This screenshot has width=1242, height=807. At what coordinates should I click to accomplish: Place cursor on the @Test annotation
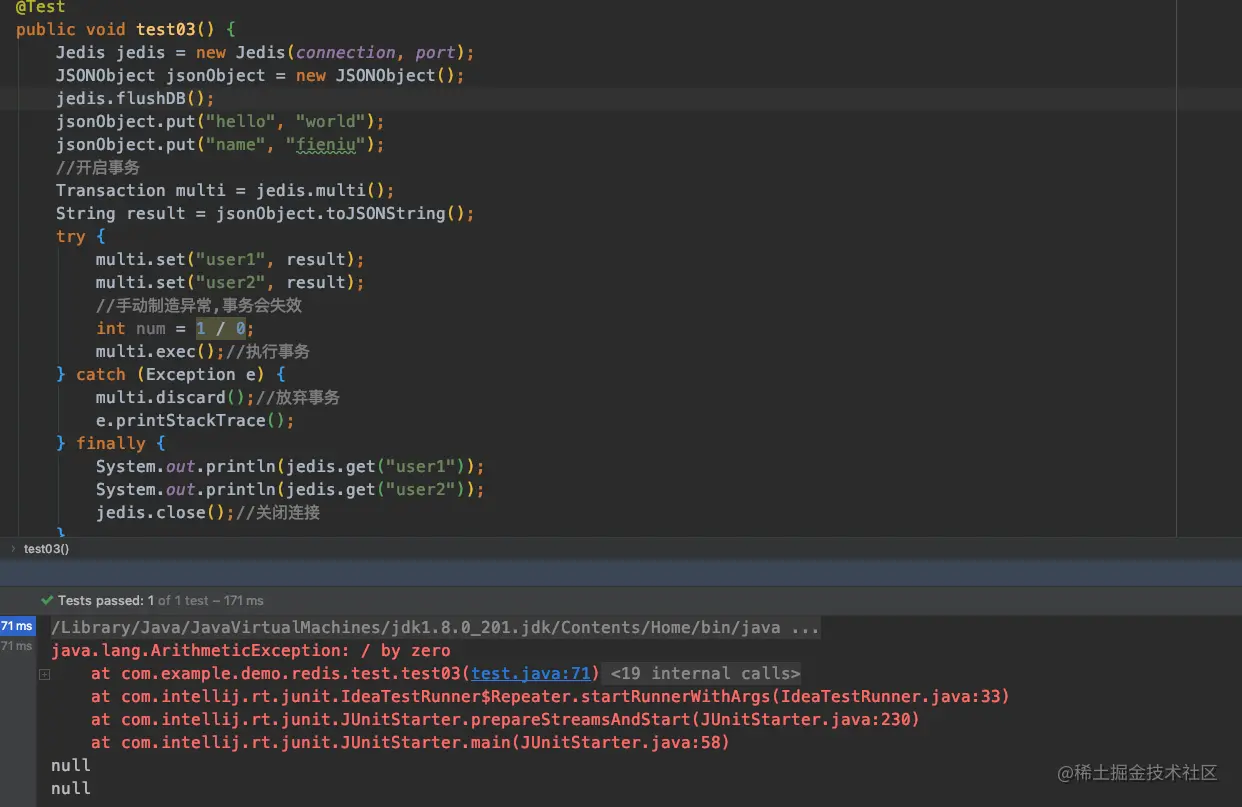(x=40, y=7)
